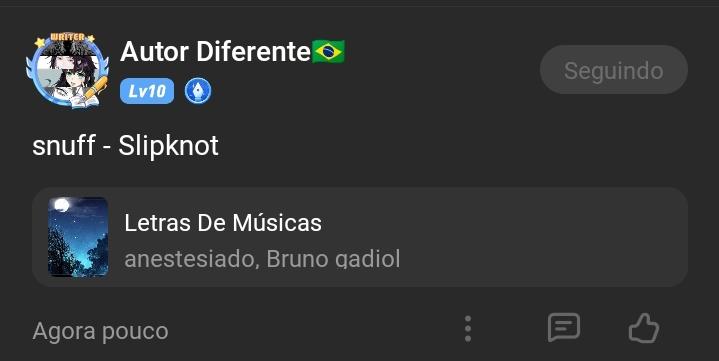
Task: Like the post with the thumbs-up icon
Action: 643,328
